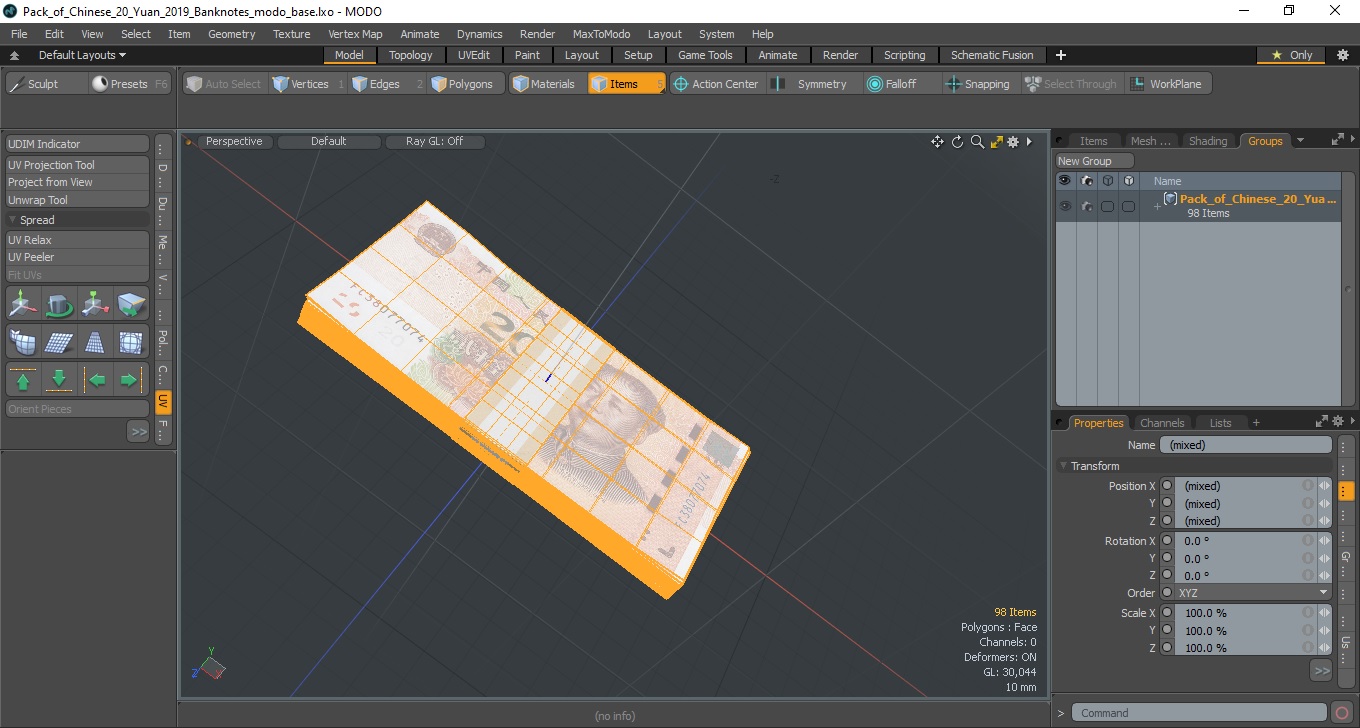Open the Default Layouts dropdown
1360x728 pixels.
point(83,55)
